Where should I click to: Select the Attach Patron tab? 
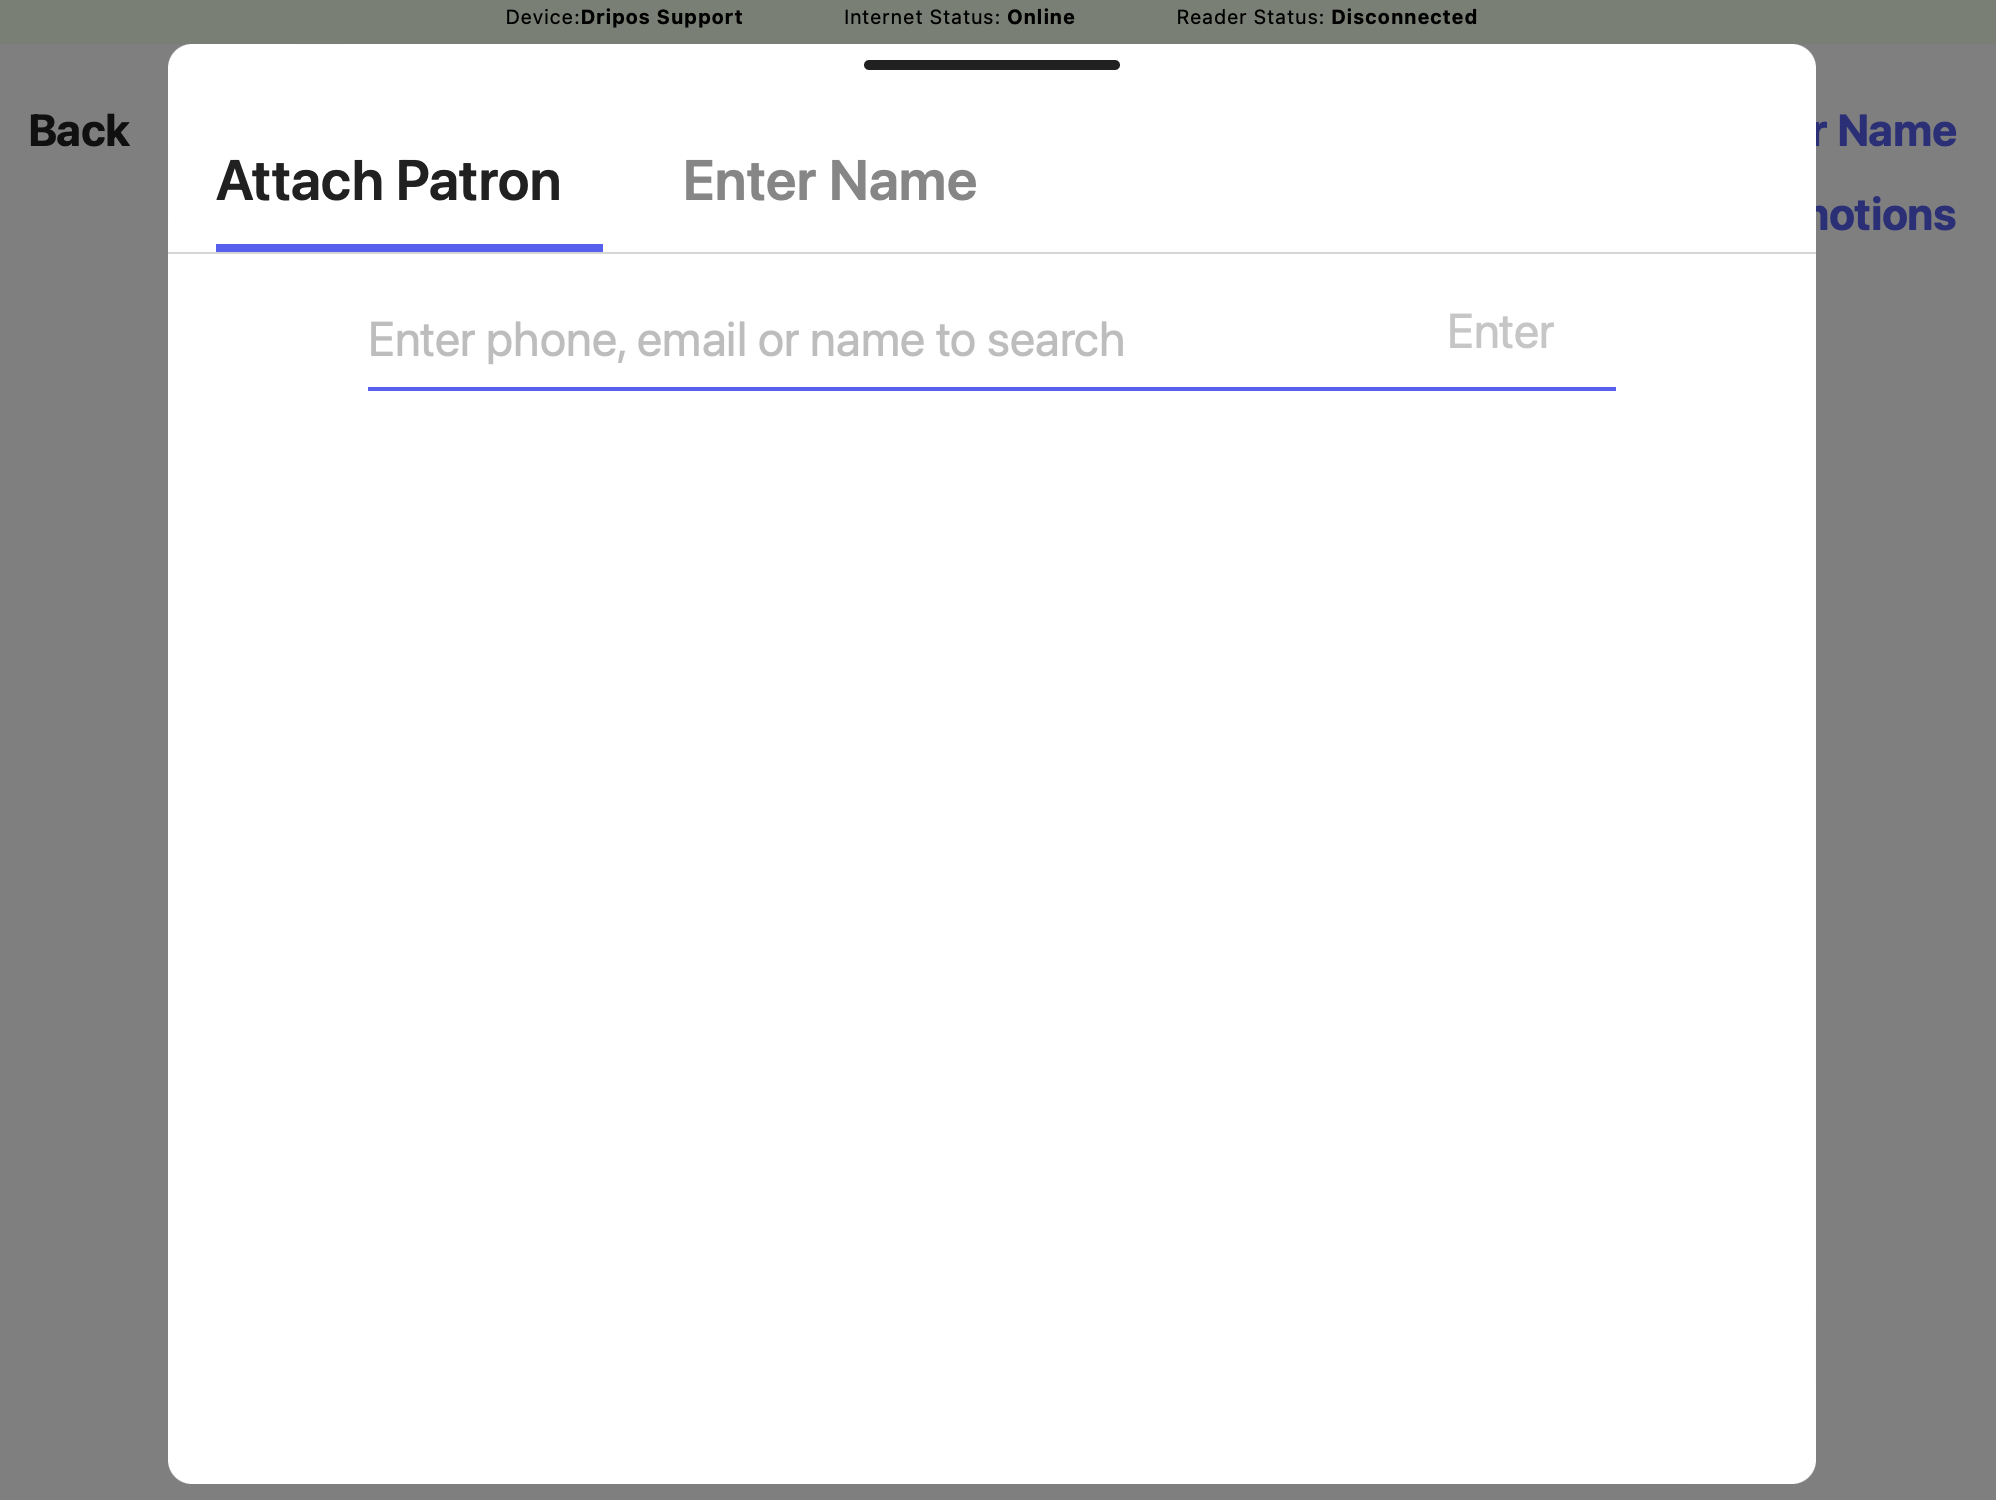click(389, 181)
